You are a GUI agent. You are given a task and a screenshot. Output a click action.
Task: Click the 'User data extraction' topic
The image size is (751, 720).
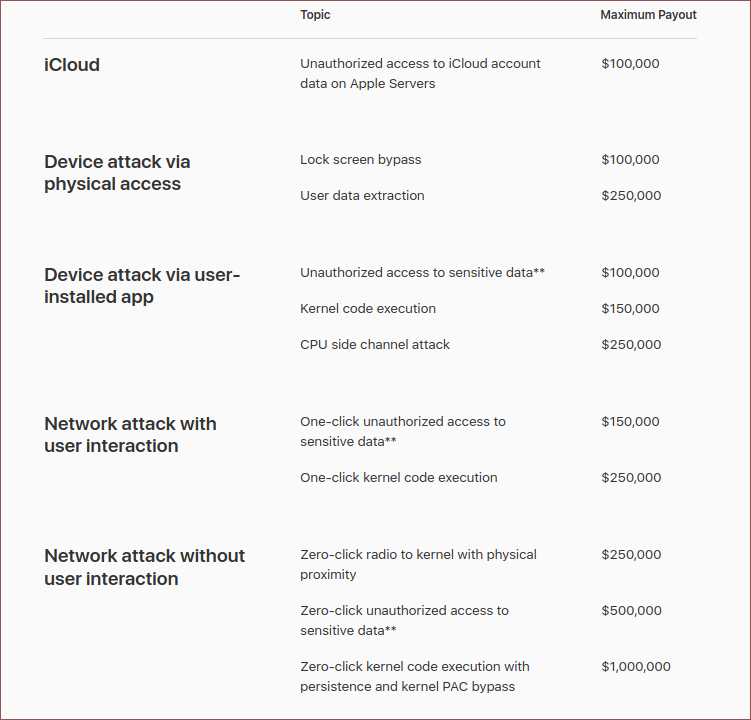coord(362,196)
